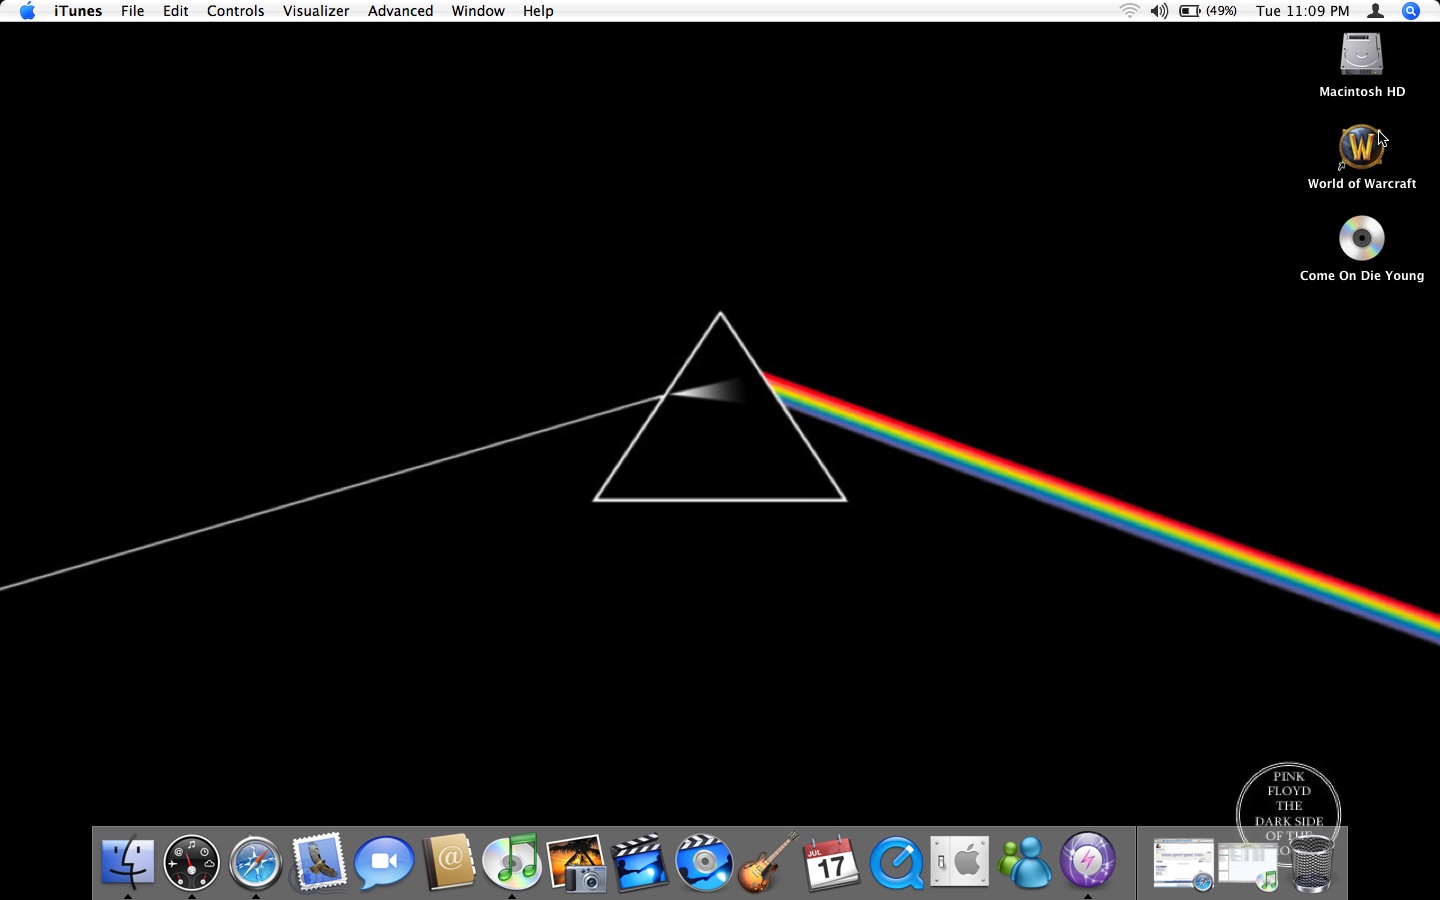Viewport: 1440px width, 900px height.
Task: Launch QuickTime Player from the Dock
Action: [896, 862]
